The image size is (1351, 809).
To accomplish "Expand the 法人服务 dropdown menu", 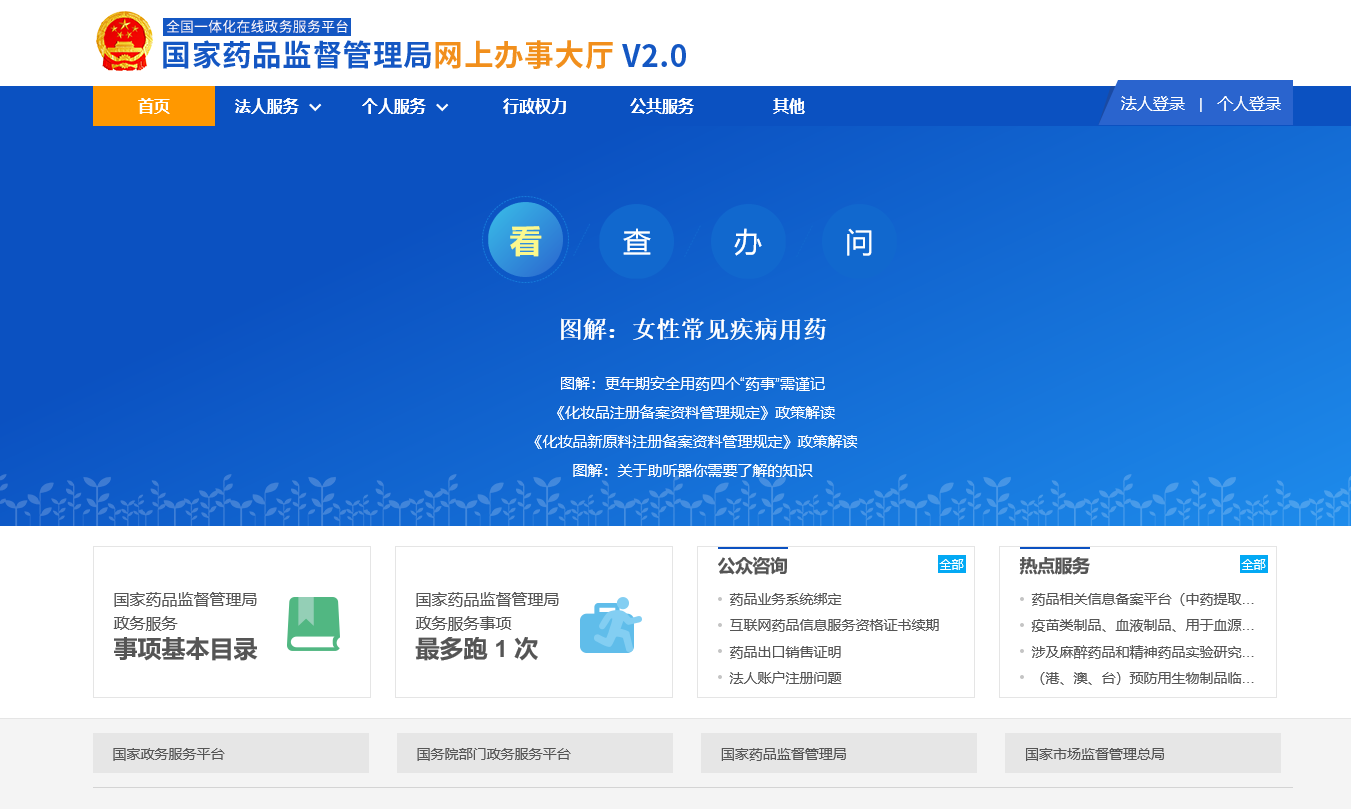I will [x=278, y=106].
